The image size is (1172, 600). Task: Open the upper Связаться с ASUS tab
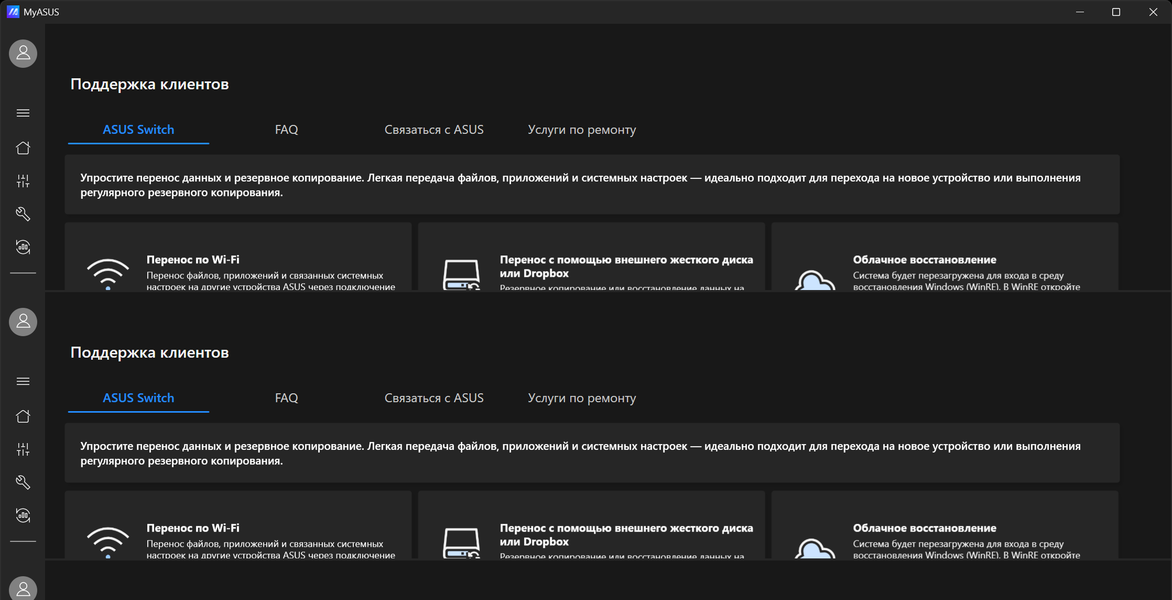(x=434, y=129)
